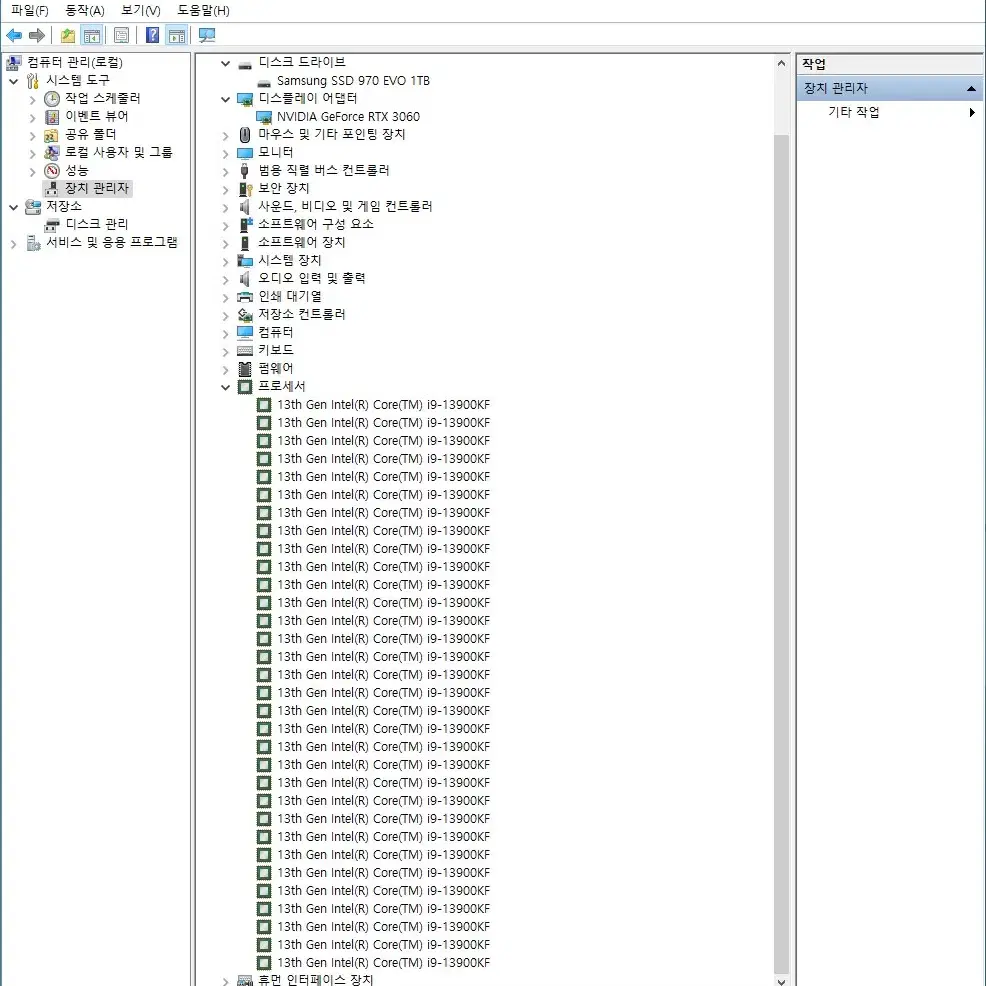Click the Back arrow toolbar icon
The image size is (986, 986).
[x=14, y=35]
